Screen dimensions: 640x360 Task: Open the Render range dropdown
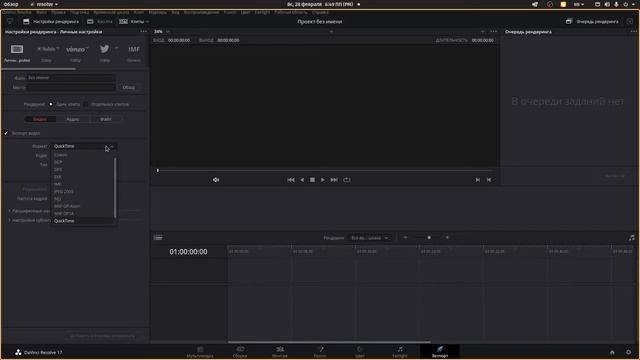point(370,238)
